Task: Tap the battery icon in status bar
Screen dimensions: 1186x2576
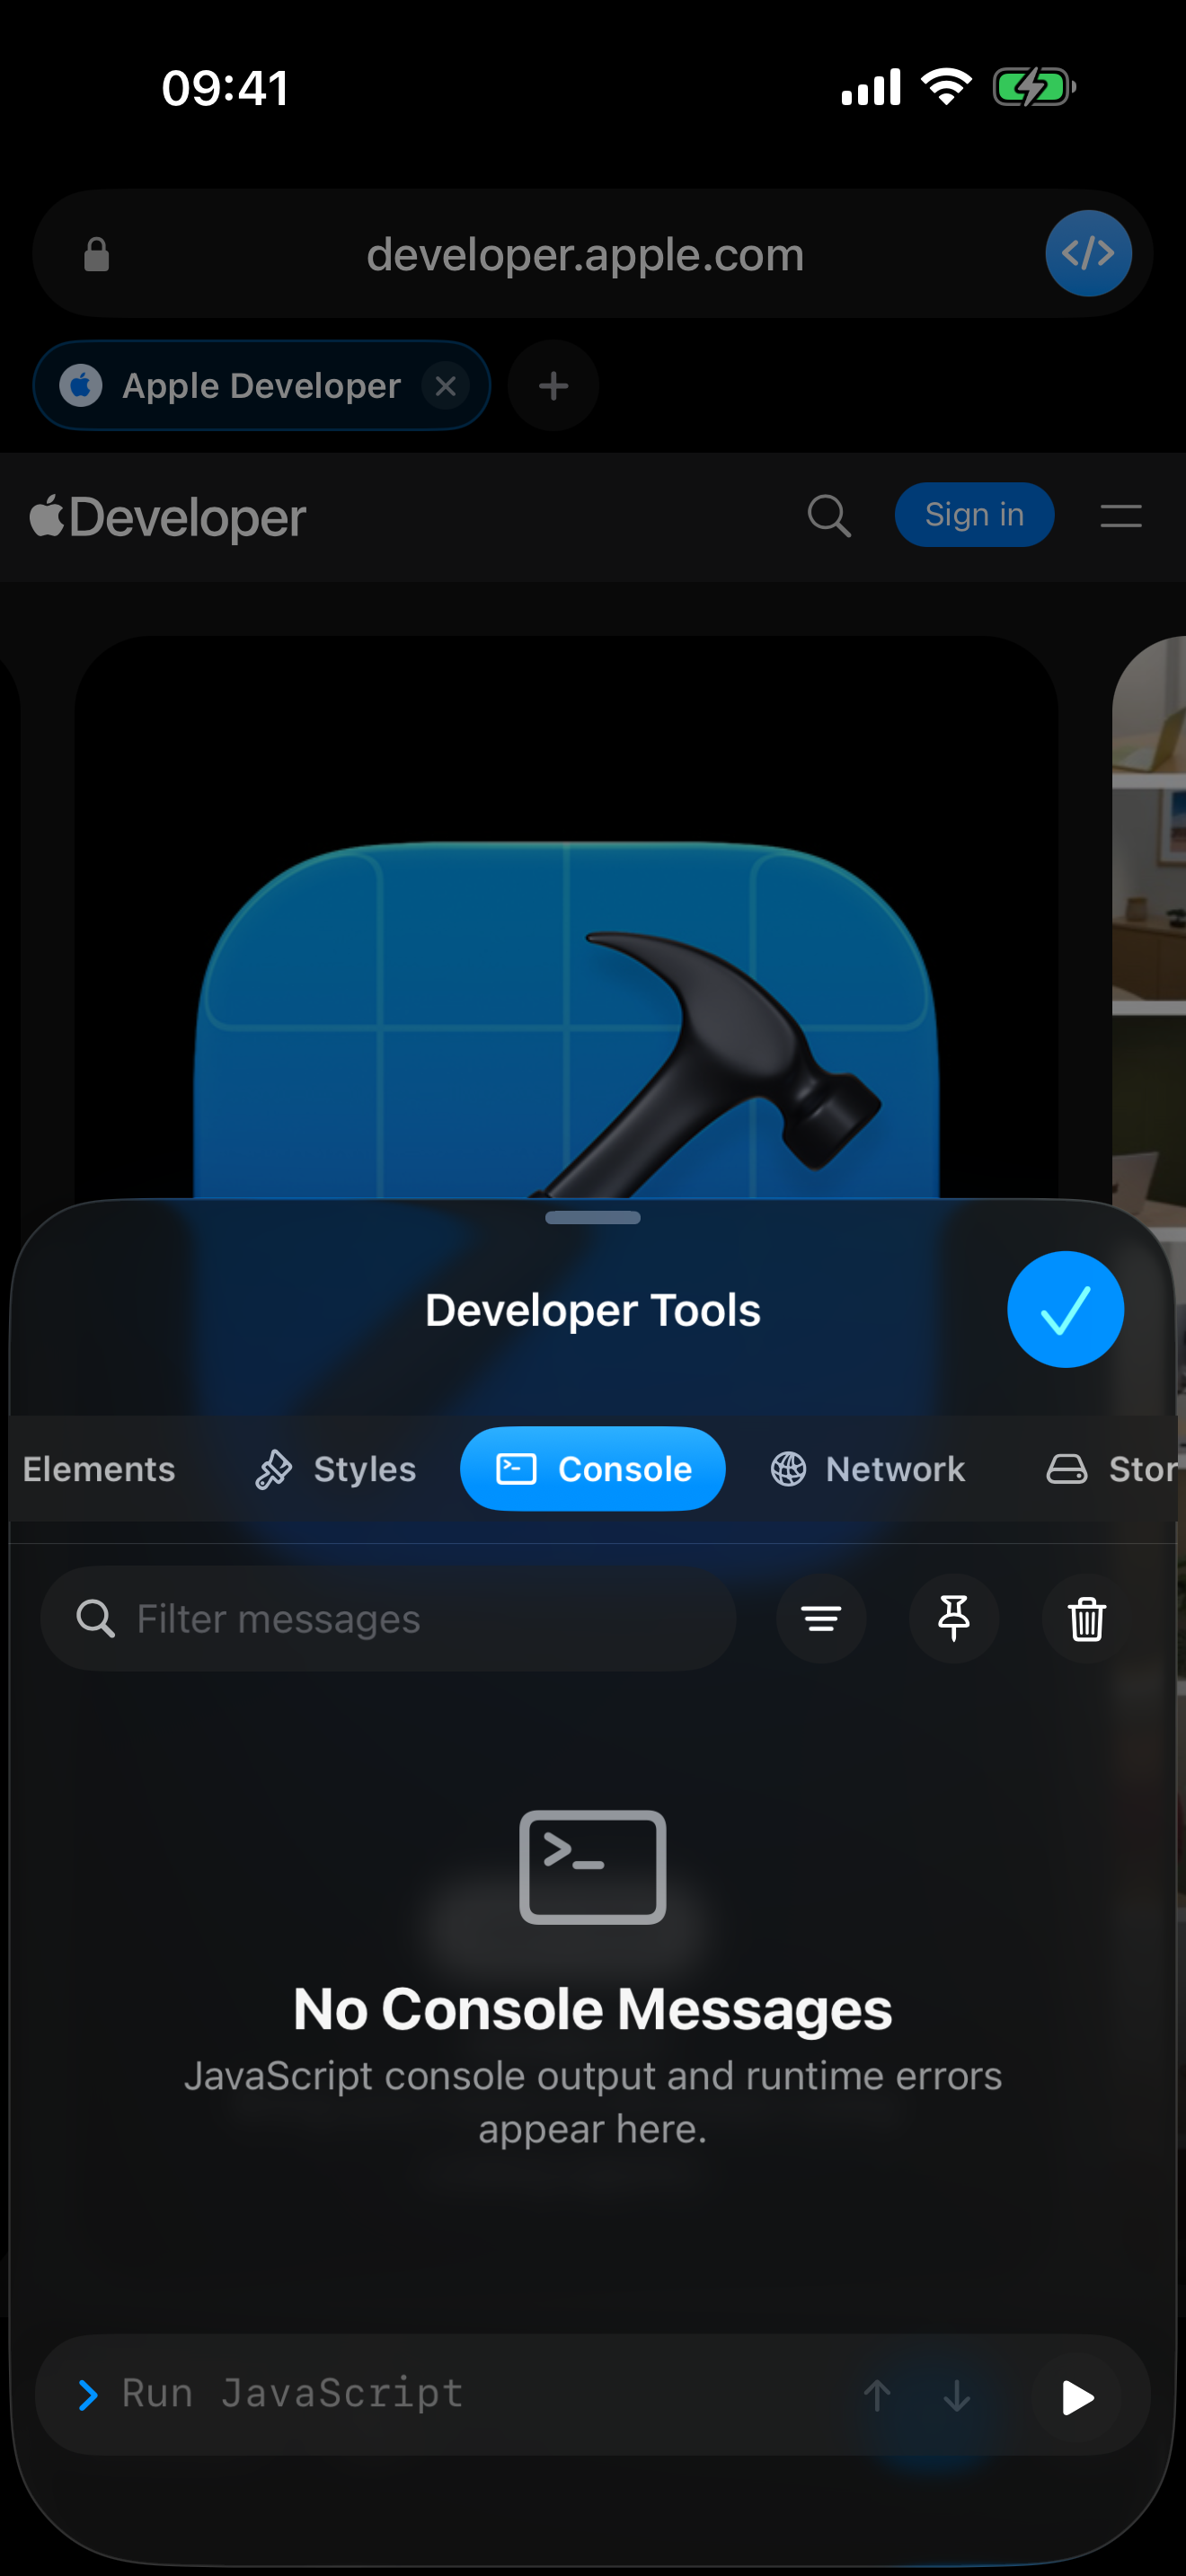Action: (x=1034, y=87)
